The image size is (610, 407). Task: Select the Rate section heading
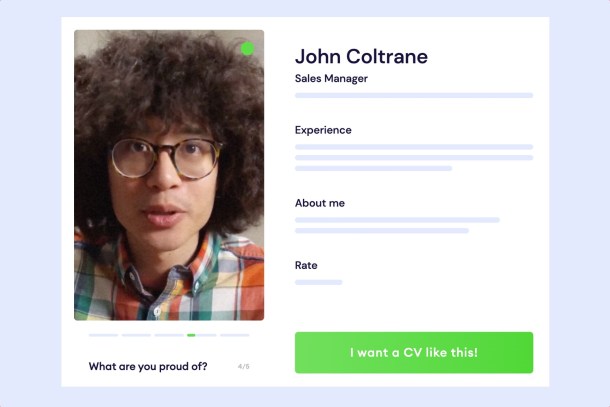point(306,265)
